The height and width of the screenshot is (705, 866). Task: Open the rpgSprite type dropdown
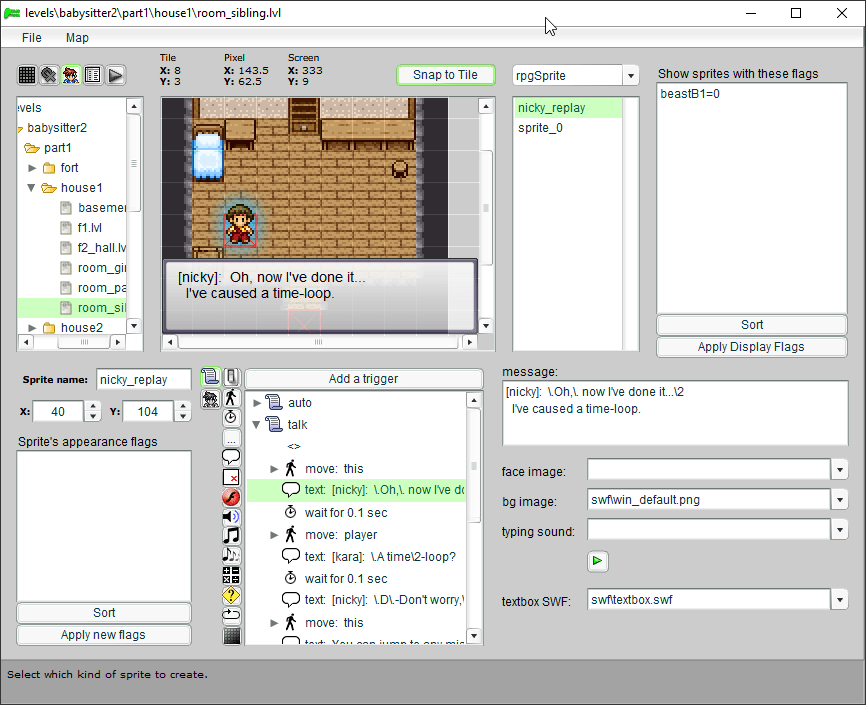point(630,76)
